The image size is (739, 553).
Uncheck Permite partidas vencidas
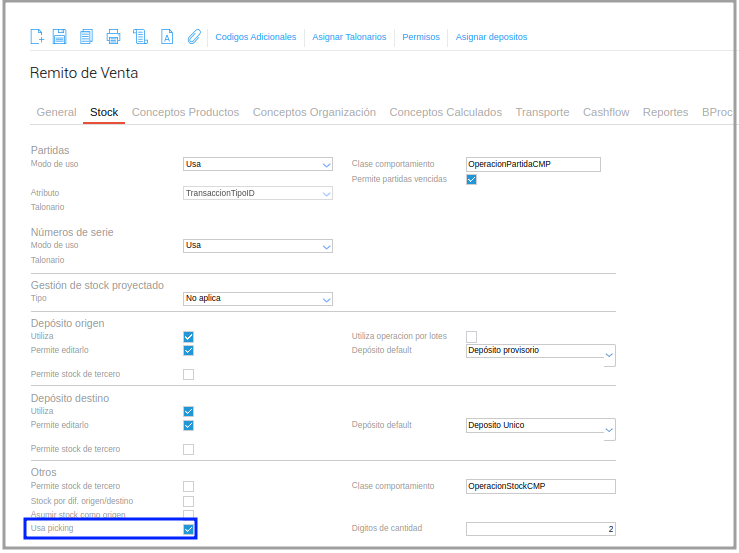471,179
